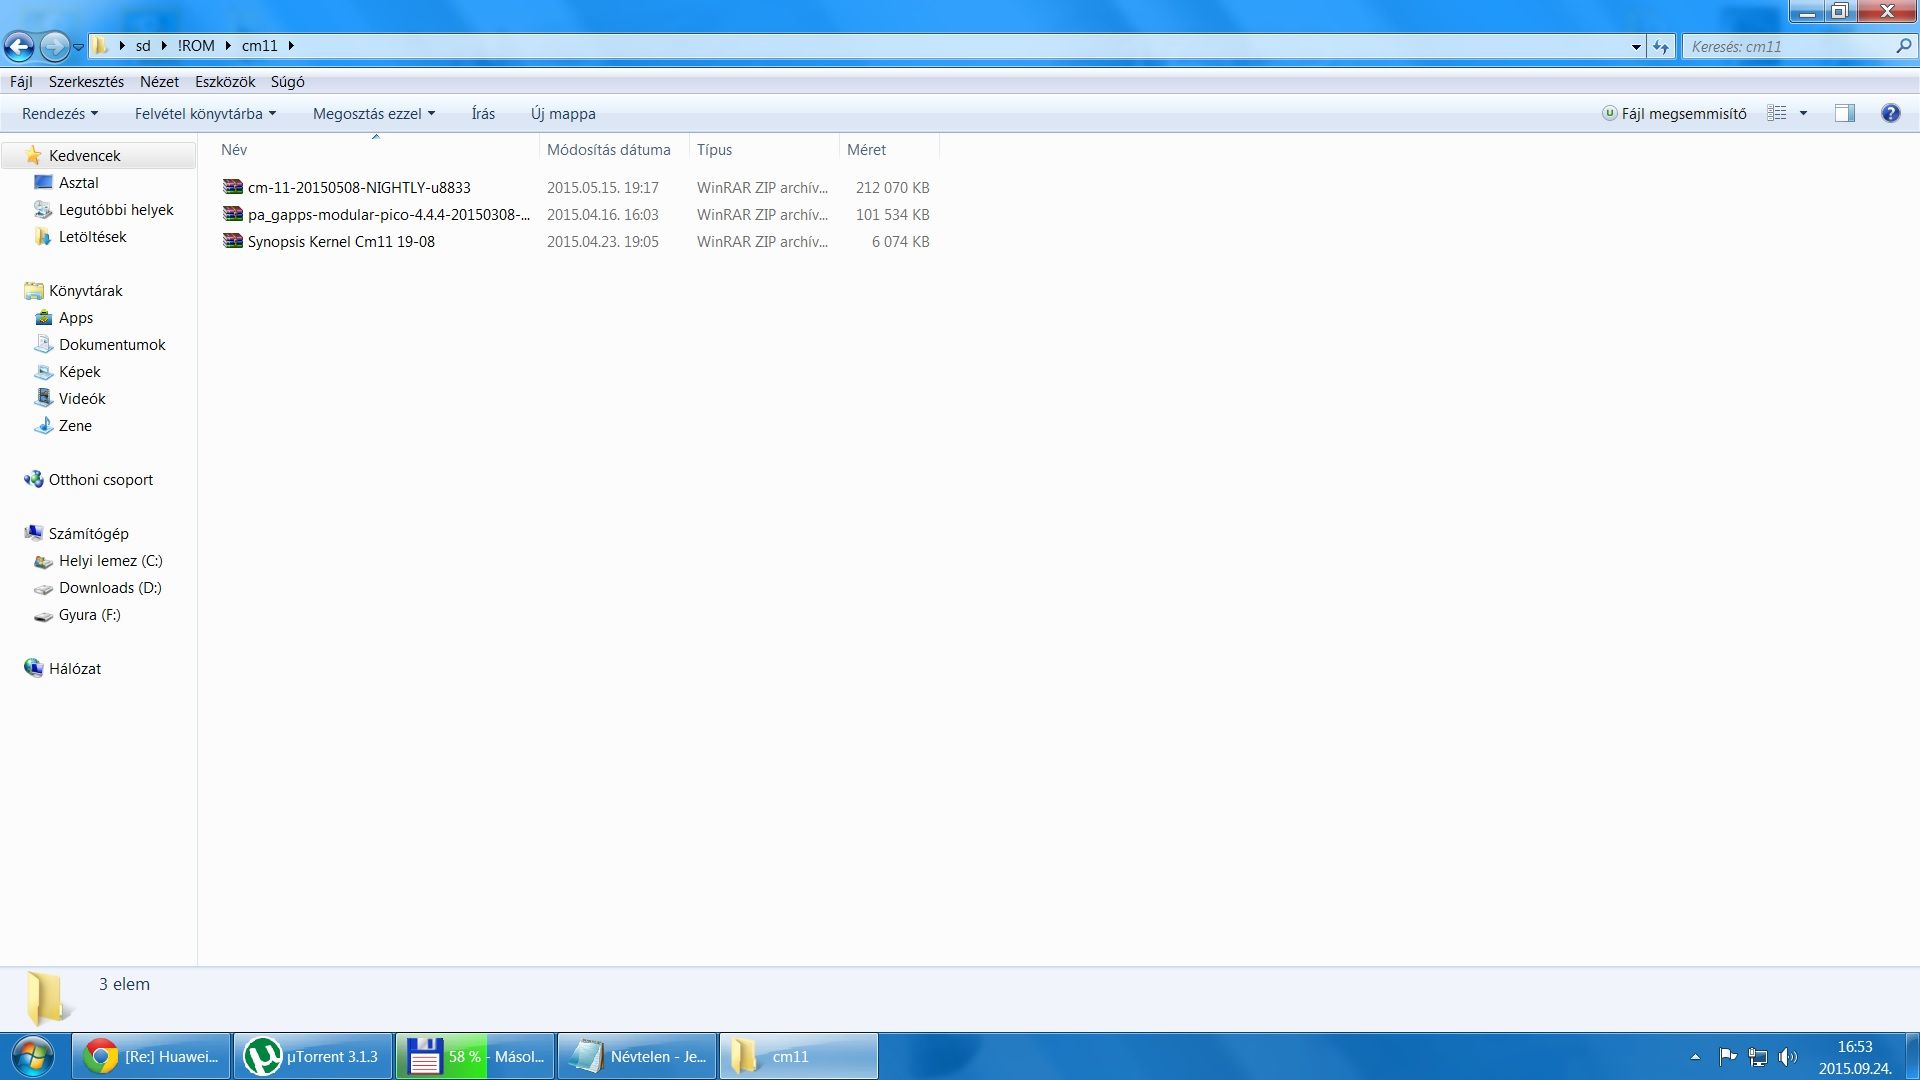
Task: Click the folder icon in address bar
Action: 101,46
